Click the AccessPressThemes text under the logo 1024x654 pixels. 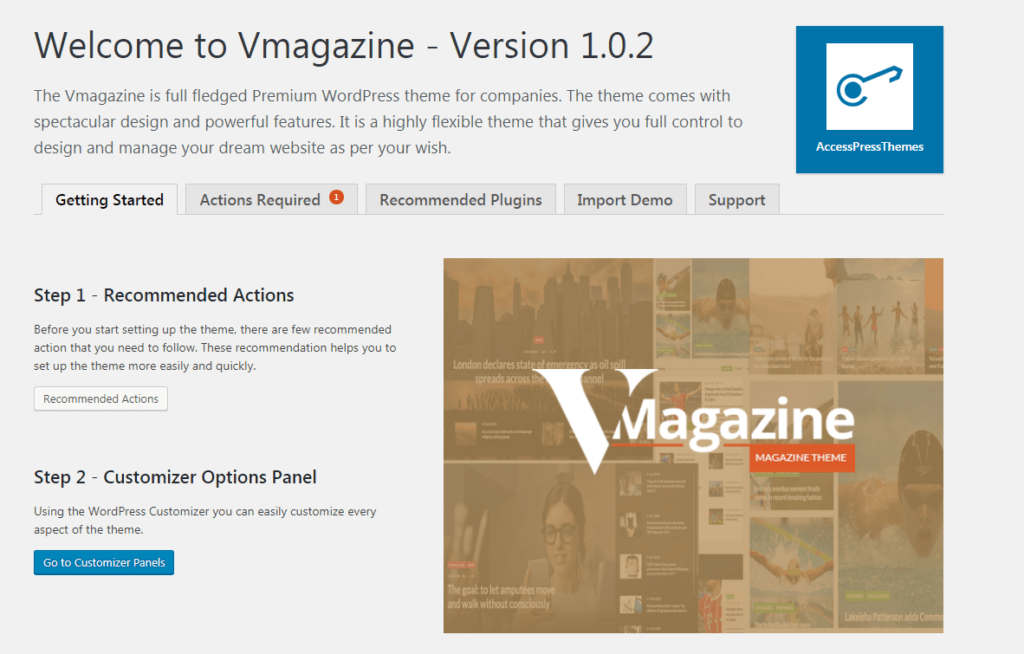[869, 147]
